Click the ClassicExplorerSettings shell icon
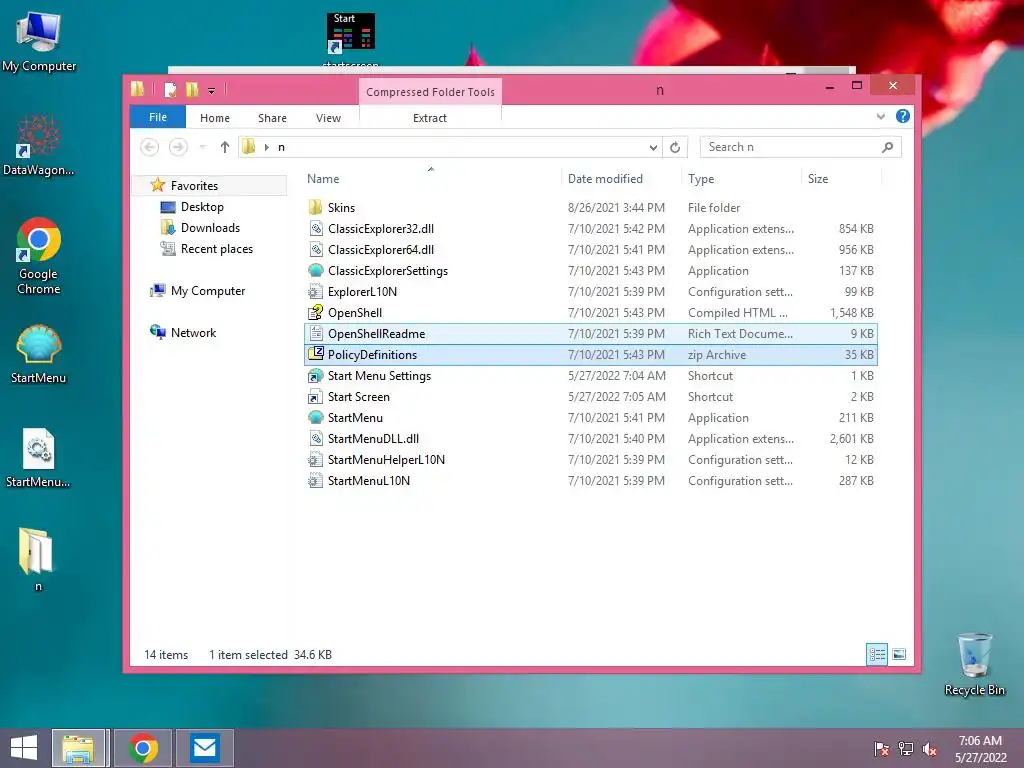The width and height of the screenshot is (1024, 768). [315, 270]
